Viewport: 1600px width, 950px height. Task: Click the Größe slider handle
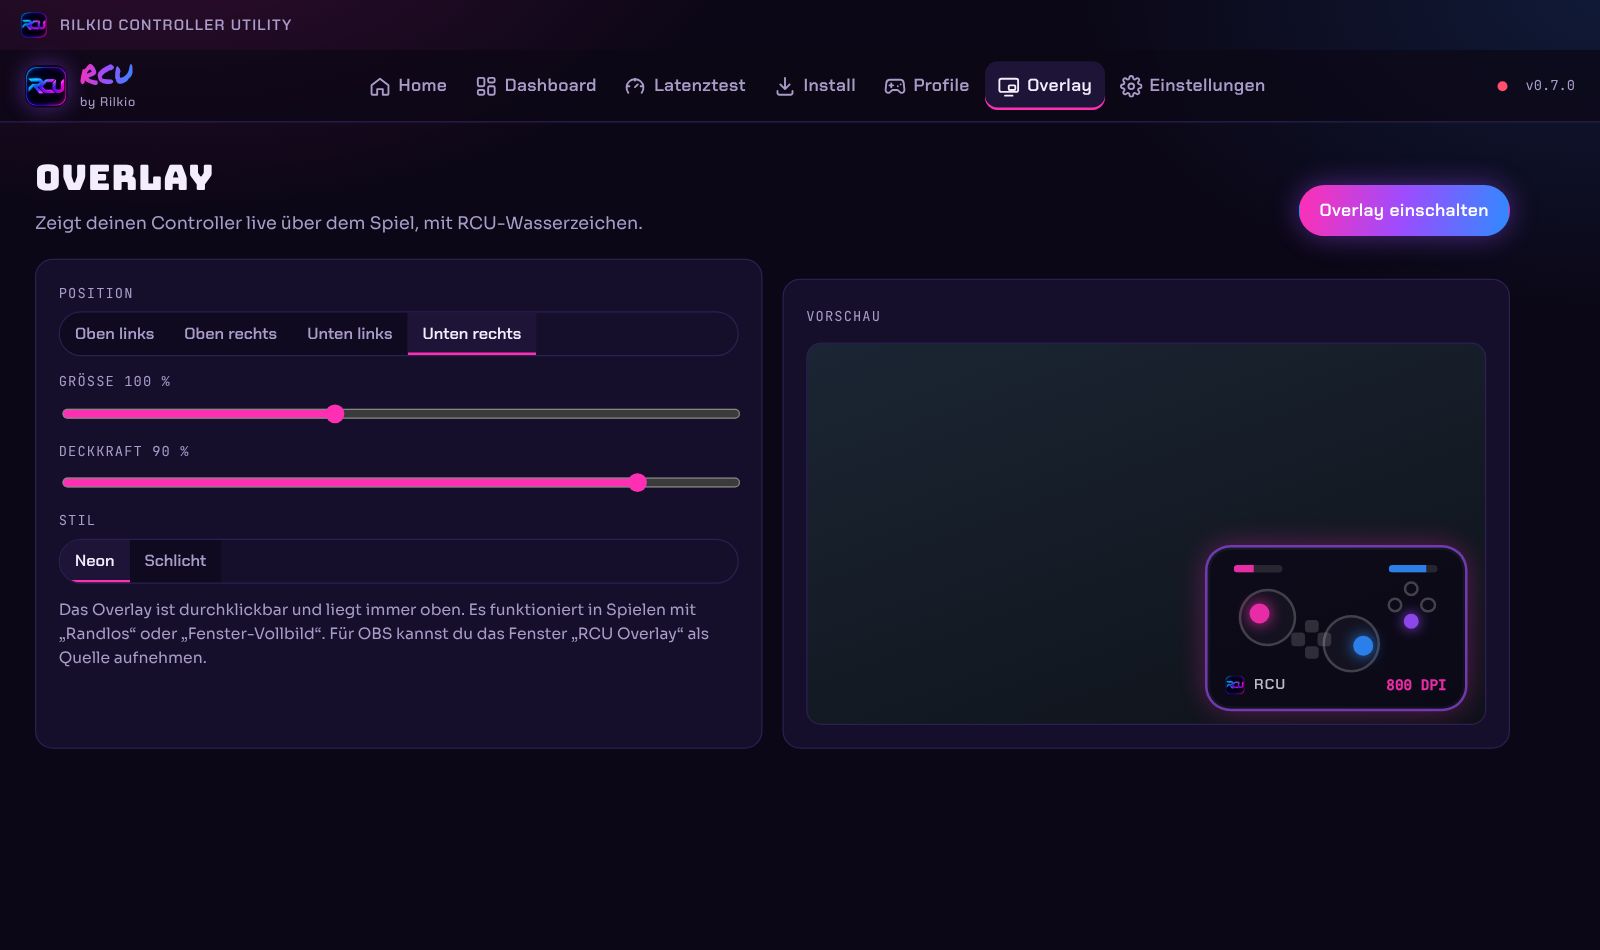pos(335,414)
